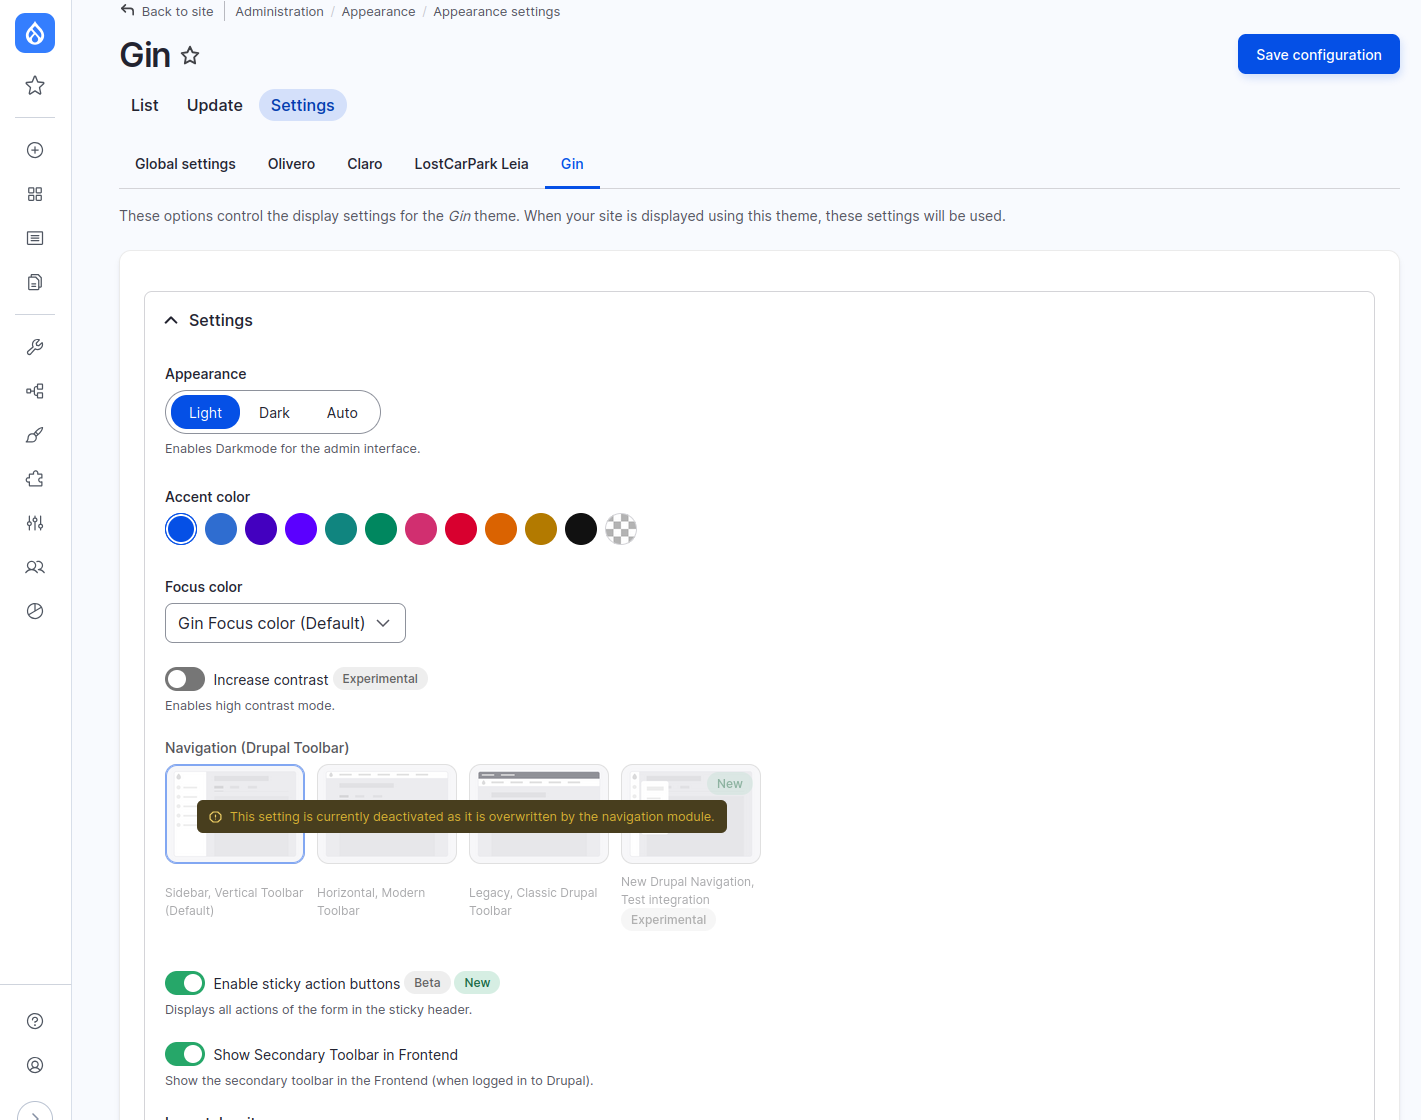Viewport: 1421px width, 1120px height.
Task: Click the wrench sidebar icon
Action: click(35, 347)
